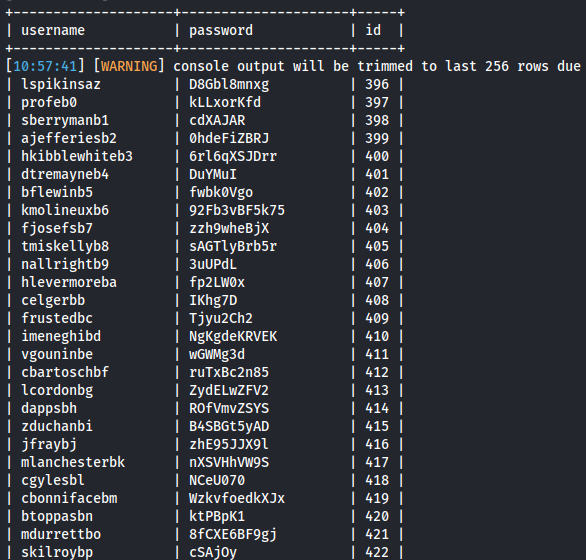Viewport: 586px width, 560px height.
Task: Click password ruTxBc2n85
Action: (x=229, y=372)
